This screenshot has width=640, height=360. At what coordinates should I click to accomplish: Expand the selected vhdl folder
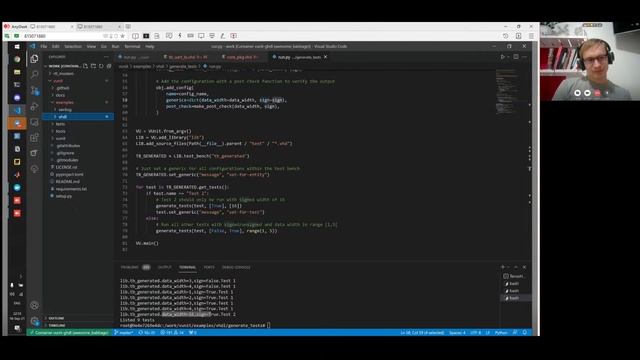(78, 117)
